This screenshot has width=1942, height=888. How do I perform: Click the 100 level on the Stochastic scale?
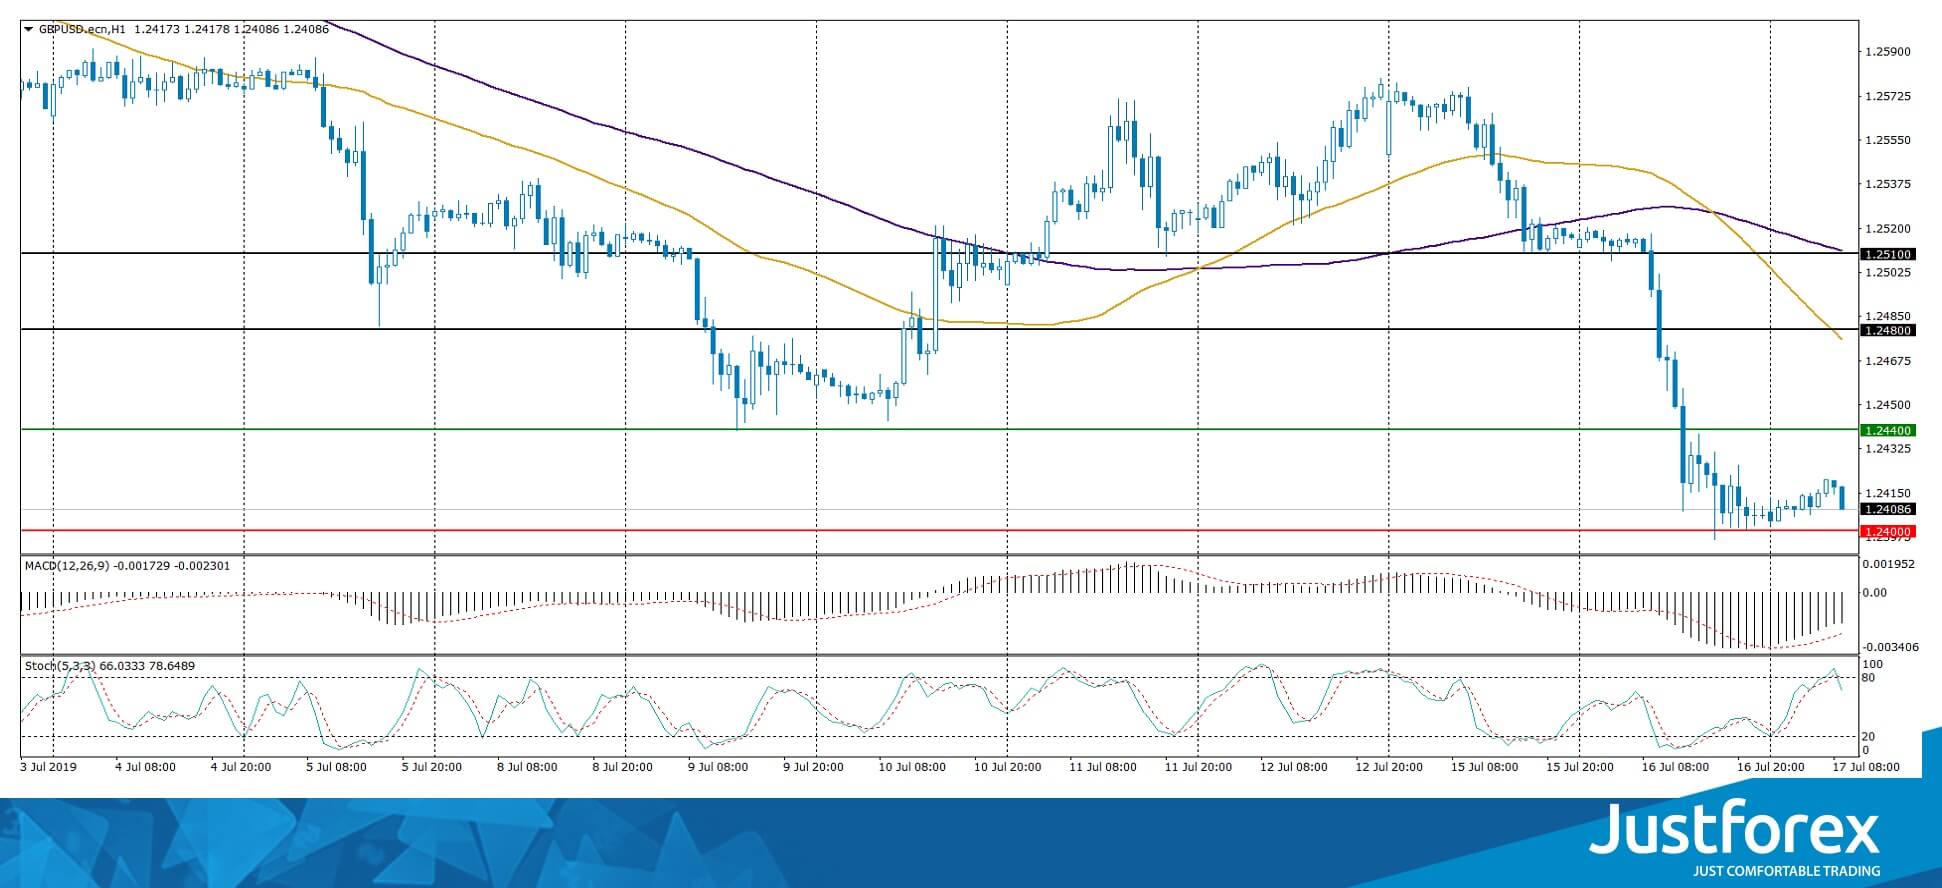[x=1873, y=664]
